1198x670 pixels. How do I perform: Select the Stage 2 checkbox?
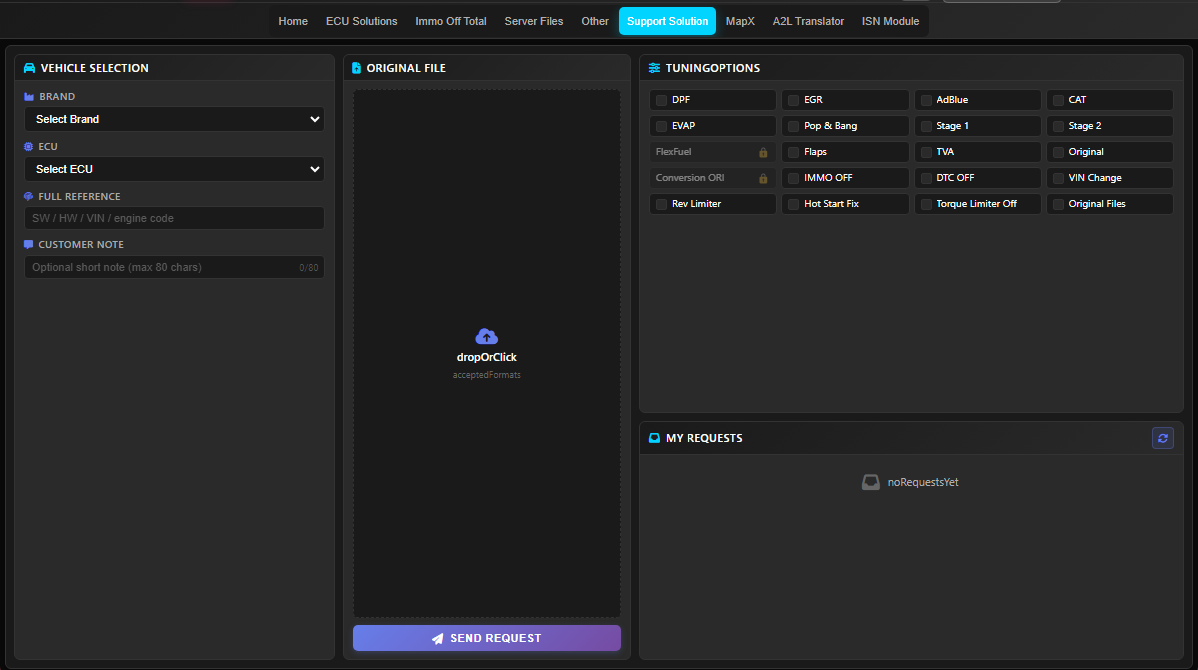1058,126
